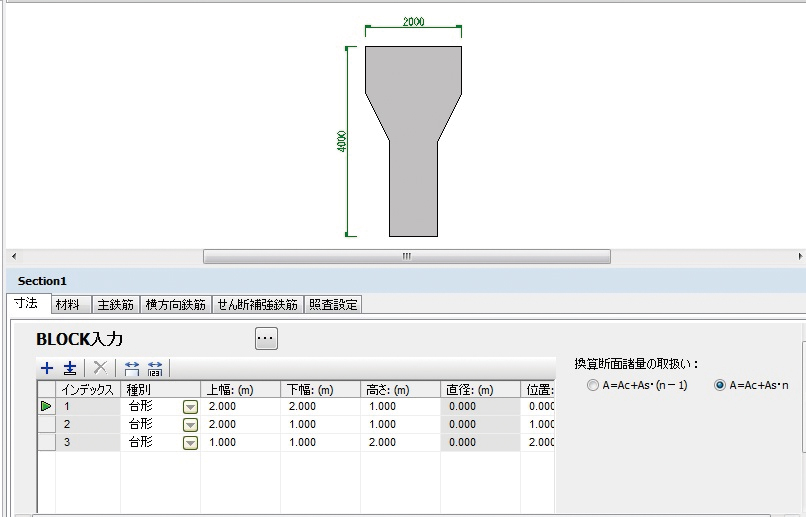Click 直径 cell of row 2
Screen dimensions: 806x517
coord(480,424)
